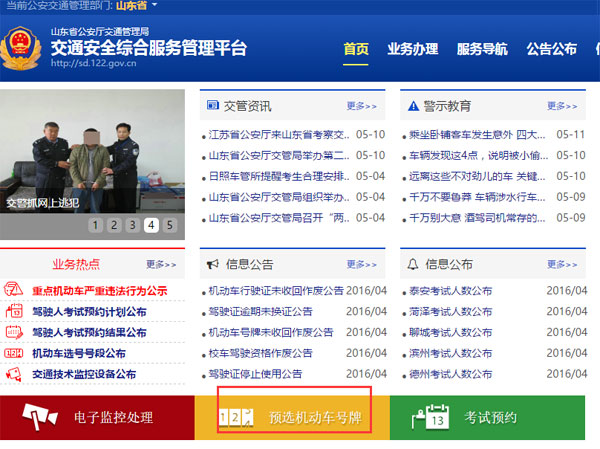The width and height of the screenshot is (600, 449).
Task: Open news 山东省公安厅交管局举办第二..
Action: pos(279,155)
